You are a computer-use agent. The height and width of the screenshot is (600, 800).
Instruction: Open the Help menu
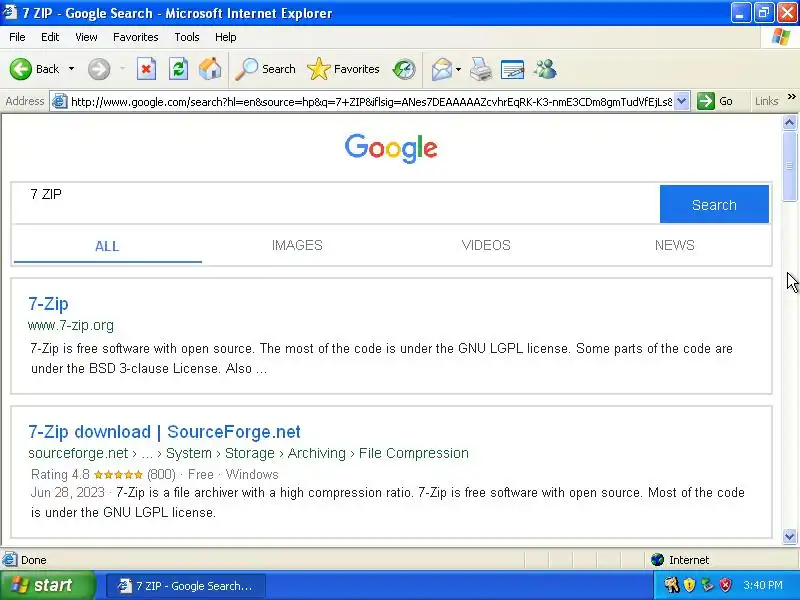pos(226,37)
